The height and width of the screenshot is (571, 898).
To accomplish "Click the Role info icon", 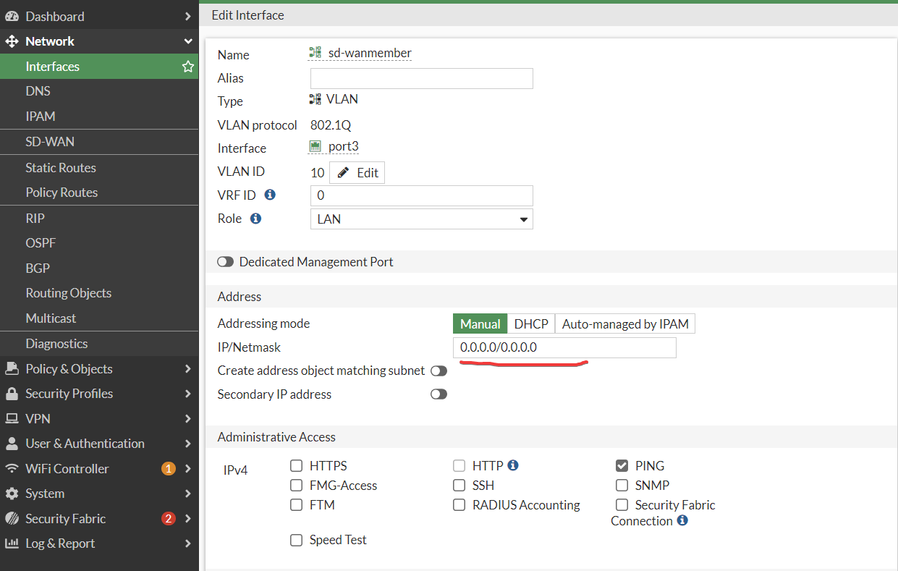I will pos(256,219).
